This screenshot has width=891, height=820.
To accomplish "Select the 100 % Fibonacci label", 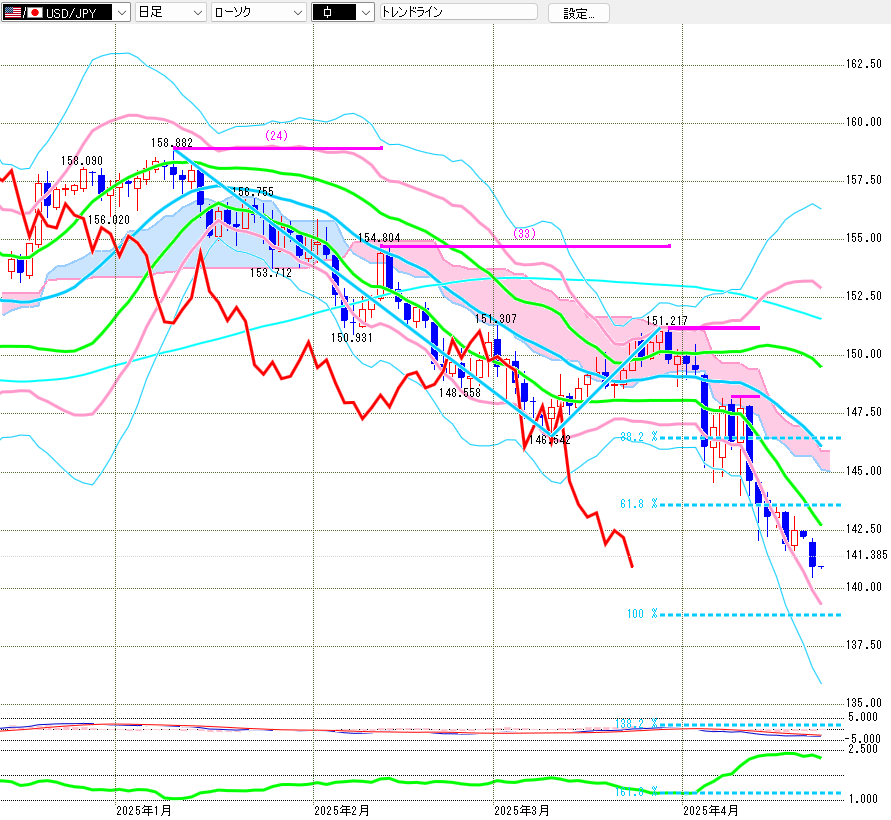I will (x=642, y=614).
